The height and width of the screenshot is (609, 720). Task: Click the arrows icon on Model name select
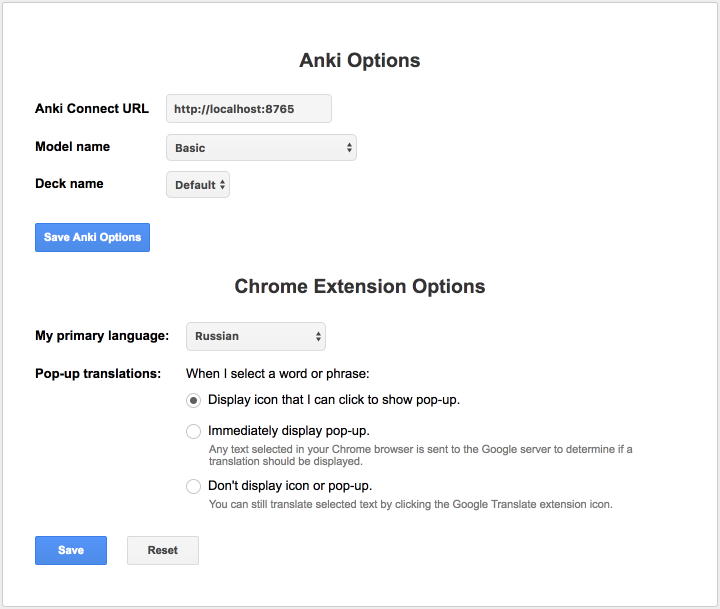349,147
